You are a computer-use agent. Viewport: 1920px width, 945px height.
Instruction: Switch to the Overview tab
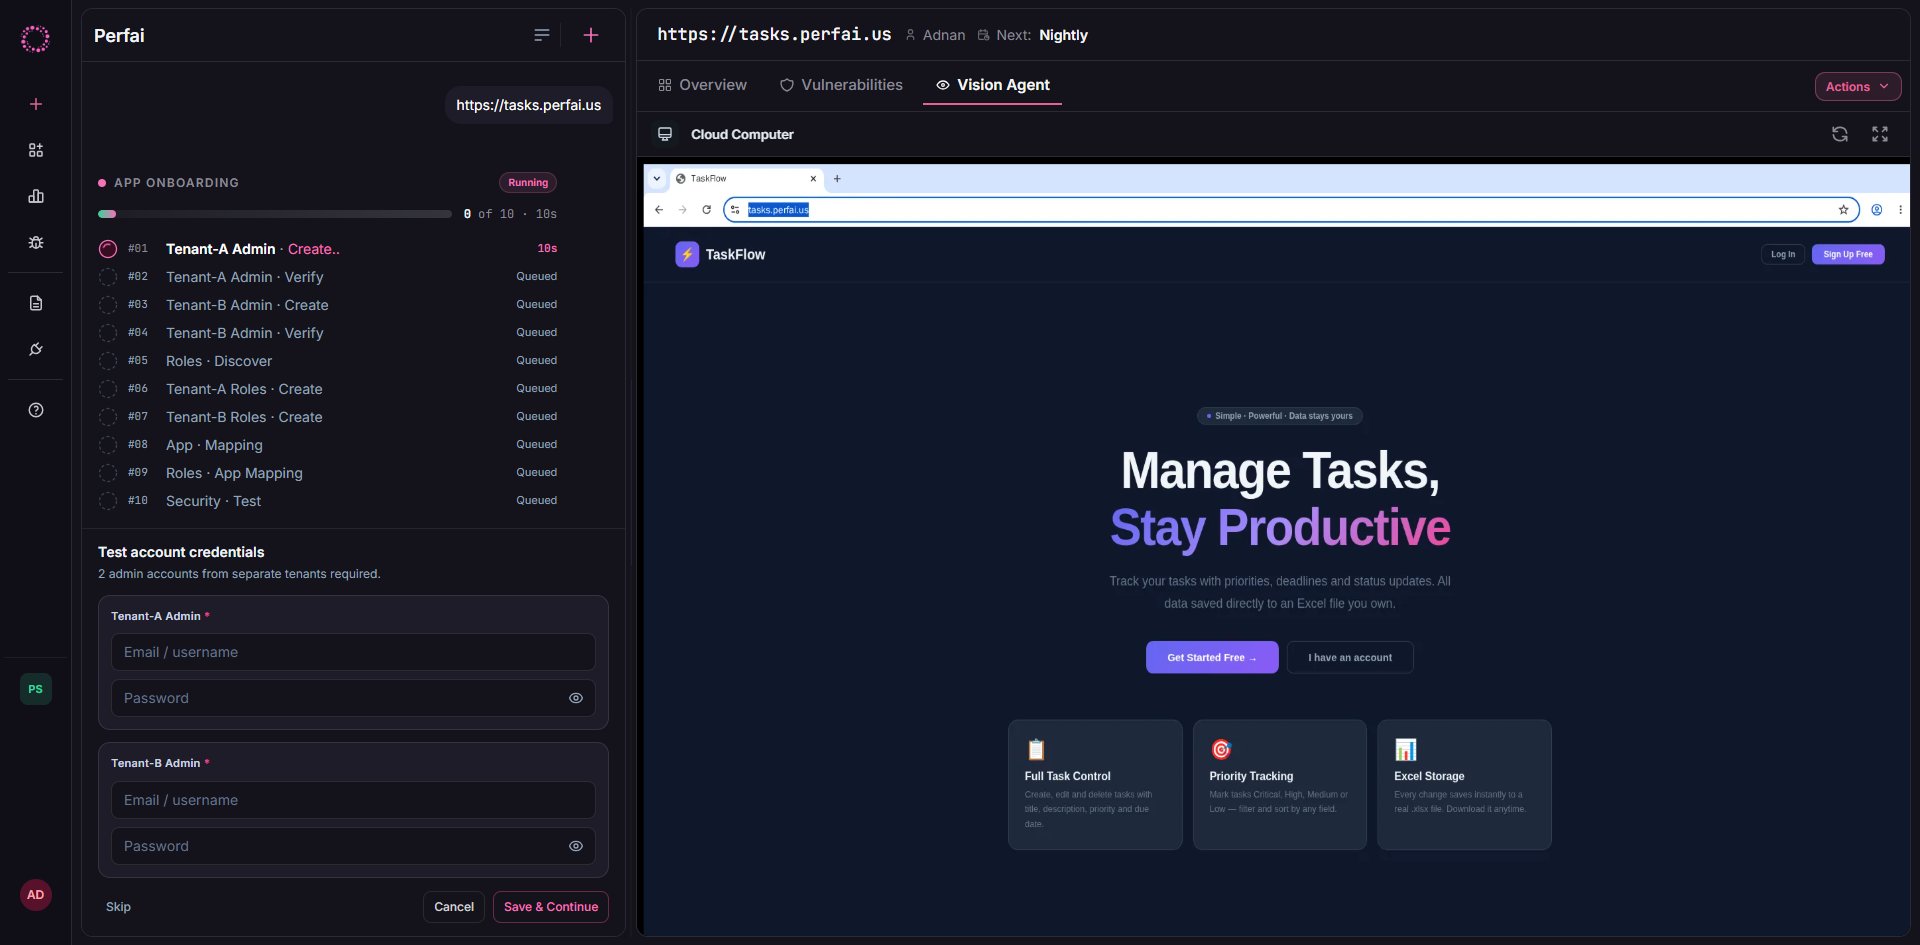point(703,85)
